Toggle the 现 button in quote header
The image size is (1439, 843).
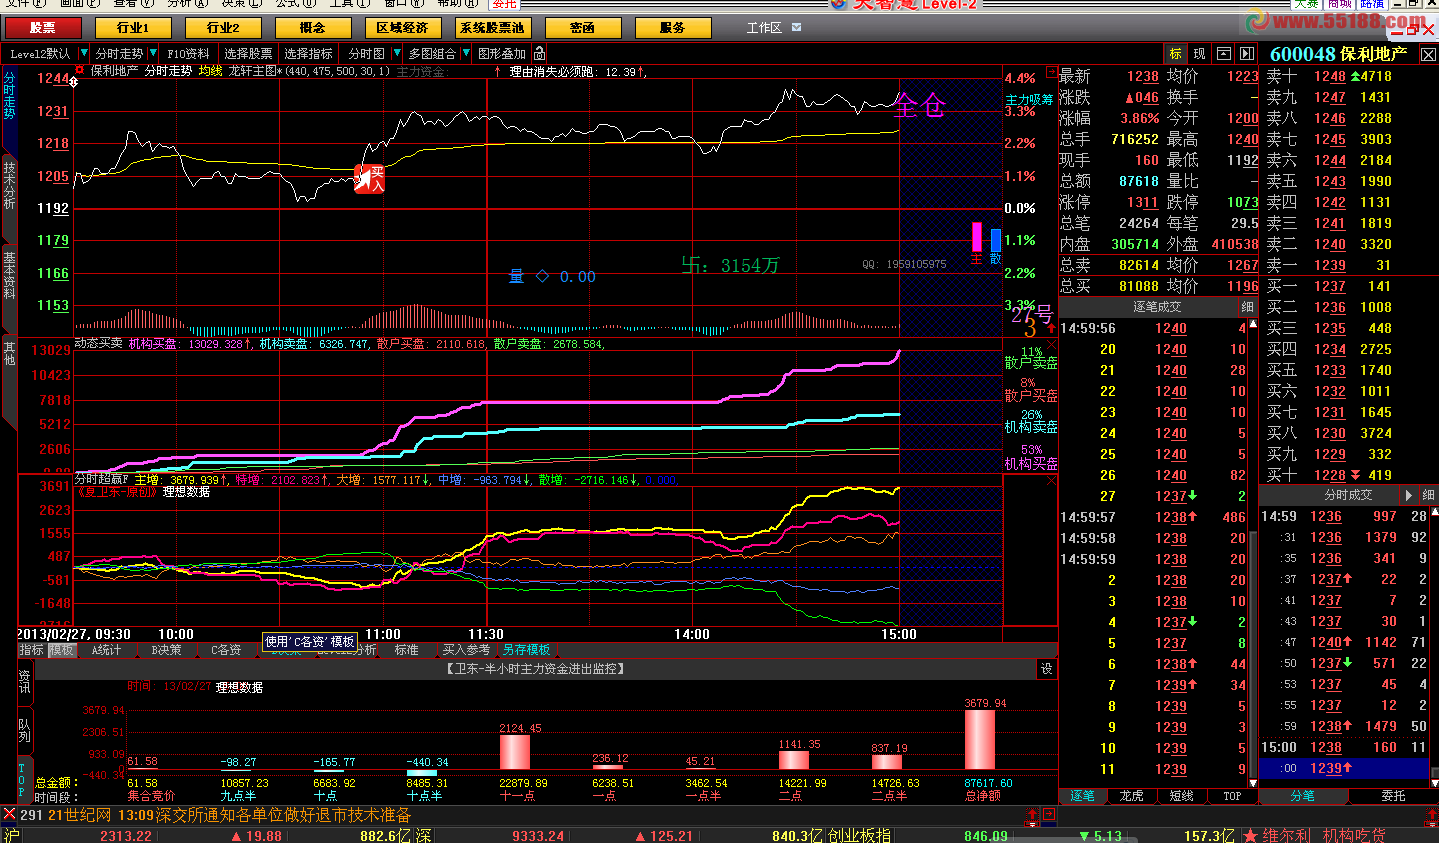[1200, 53]
